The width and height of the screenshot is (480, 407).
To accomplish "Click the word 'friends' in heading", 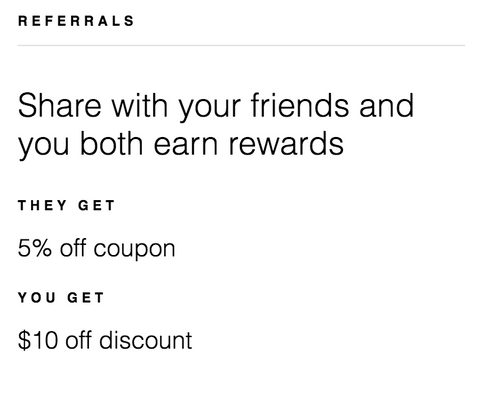I will coord(300,106).
